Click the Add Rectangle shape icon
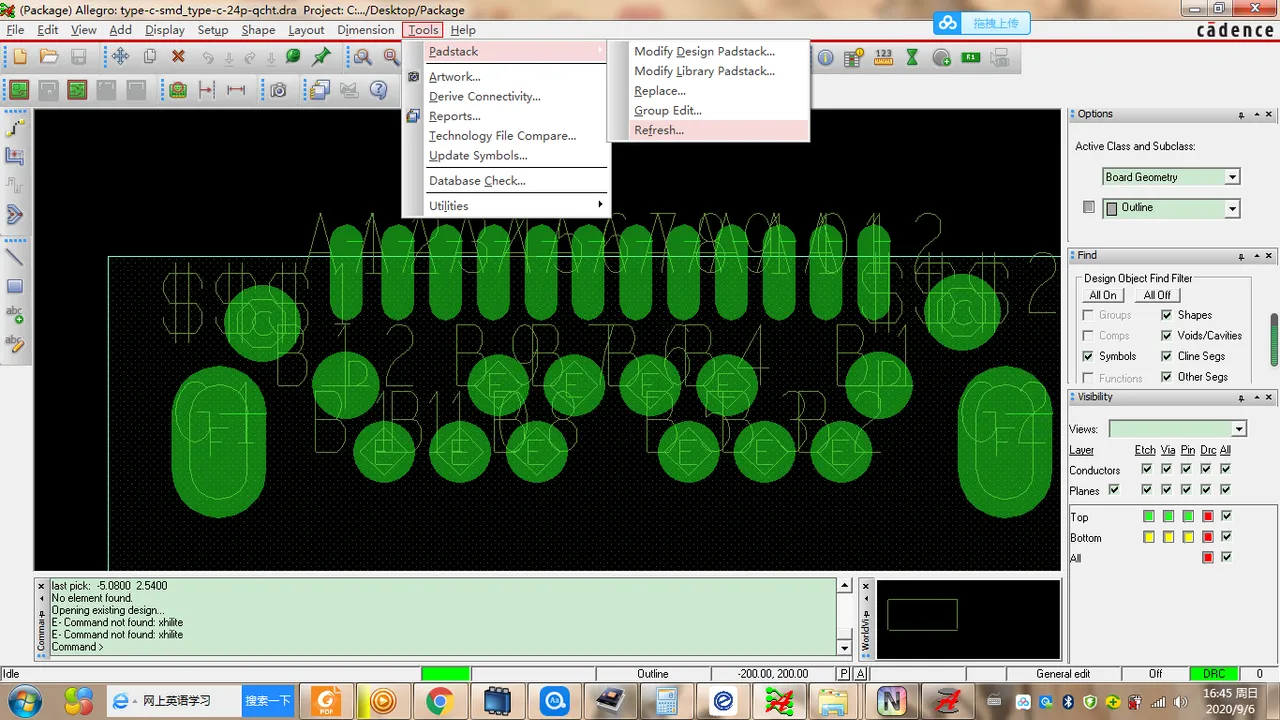The width and height of the screenshot is (1280, 720). click(x=15, y=286)
